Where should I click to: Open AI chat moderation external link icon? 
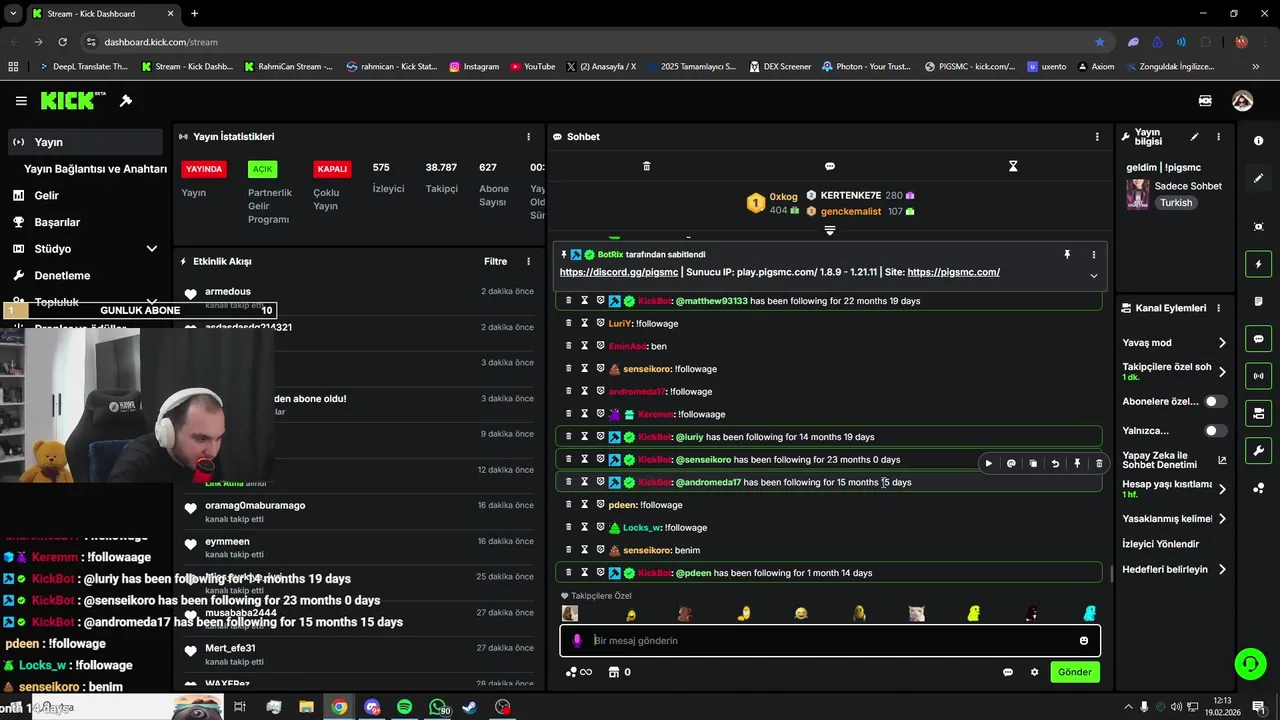(x=1222, y=460)
